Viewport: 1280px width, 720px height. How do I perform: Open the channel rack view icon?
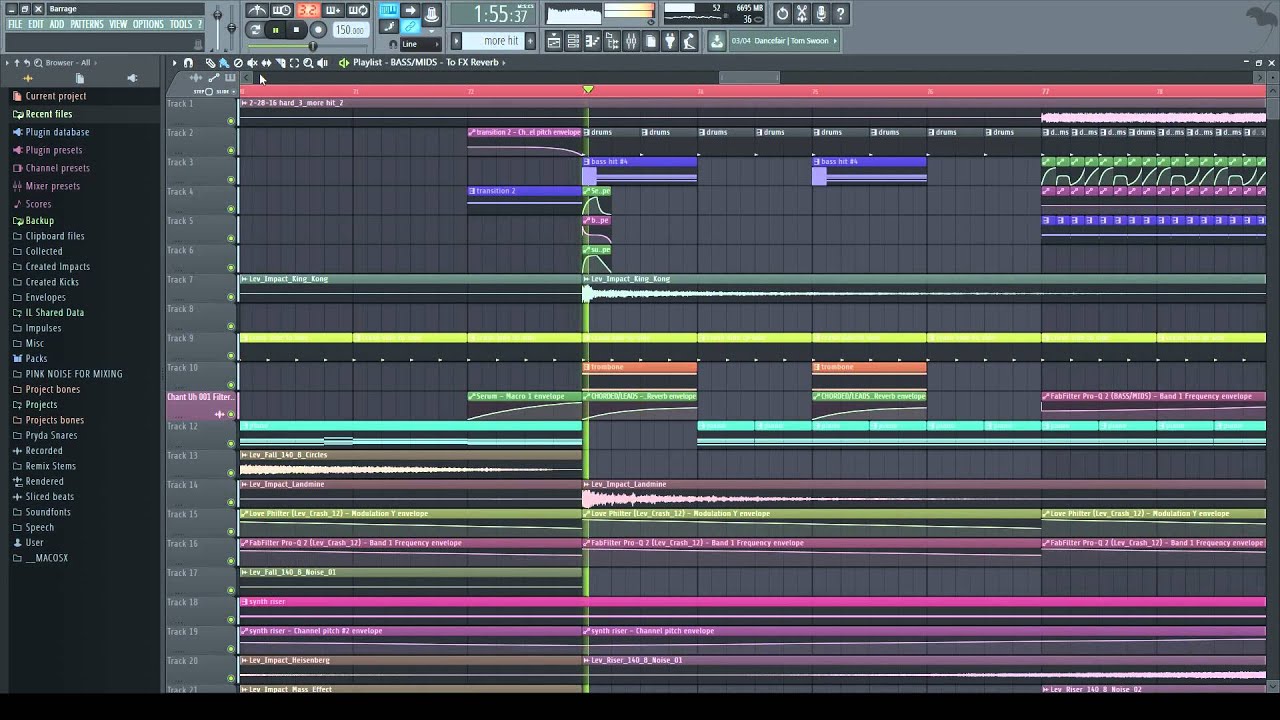[573, 41]
